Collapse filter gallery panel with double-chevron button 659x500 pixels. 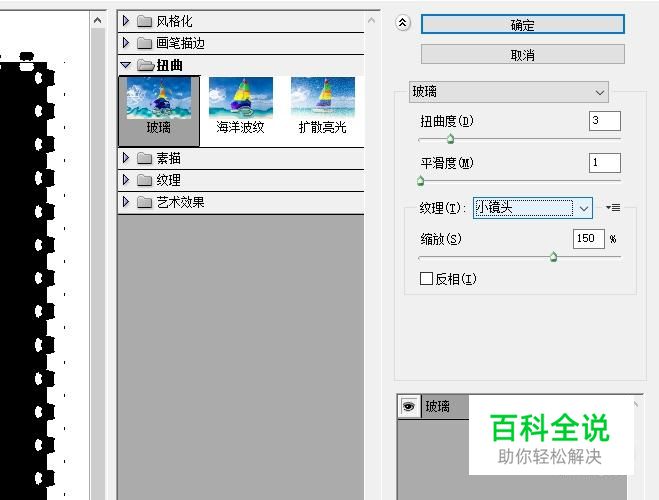tap(402, 23)
